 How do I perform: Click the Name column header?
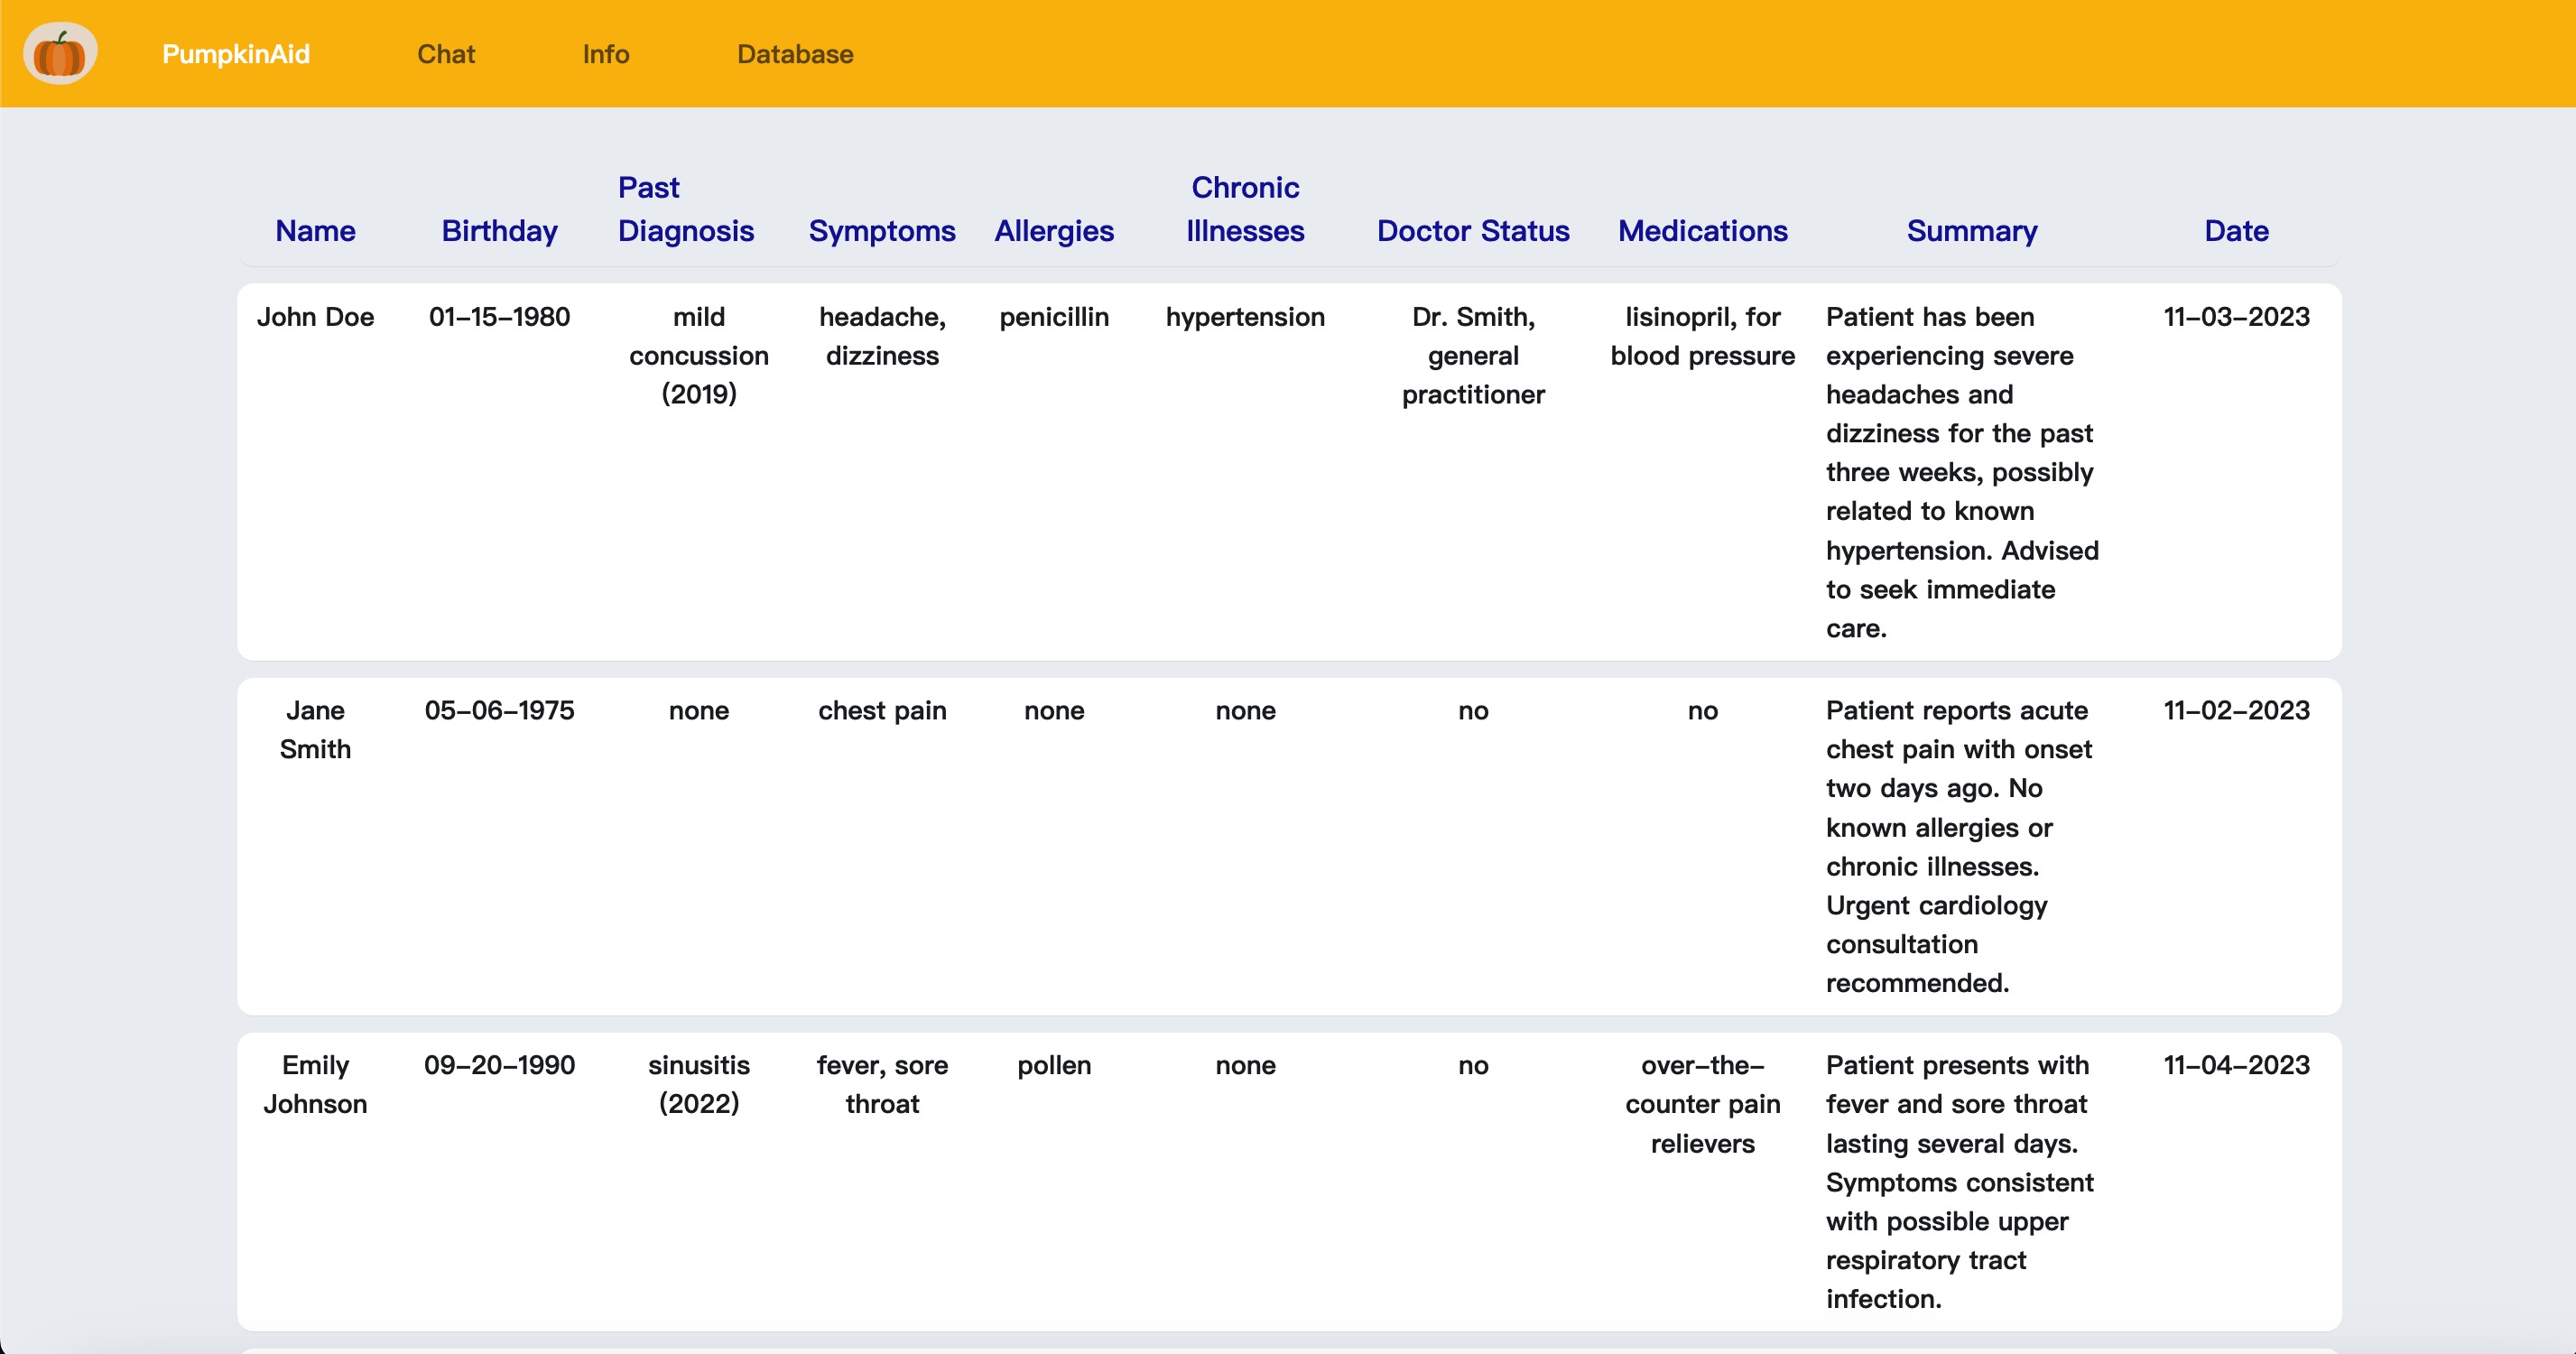315,231
